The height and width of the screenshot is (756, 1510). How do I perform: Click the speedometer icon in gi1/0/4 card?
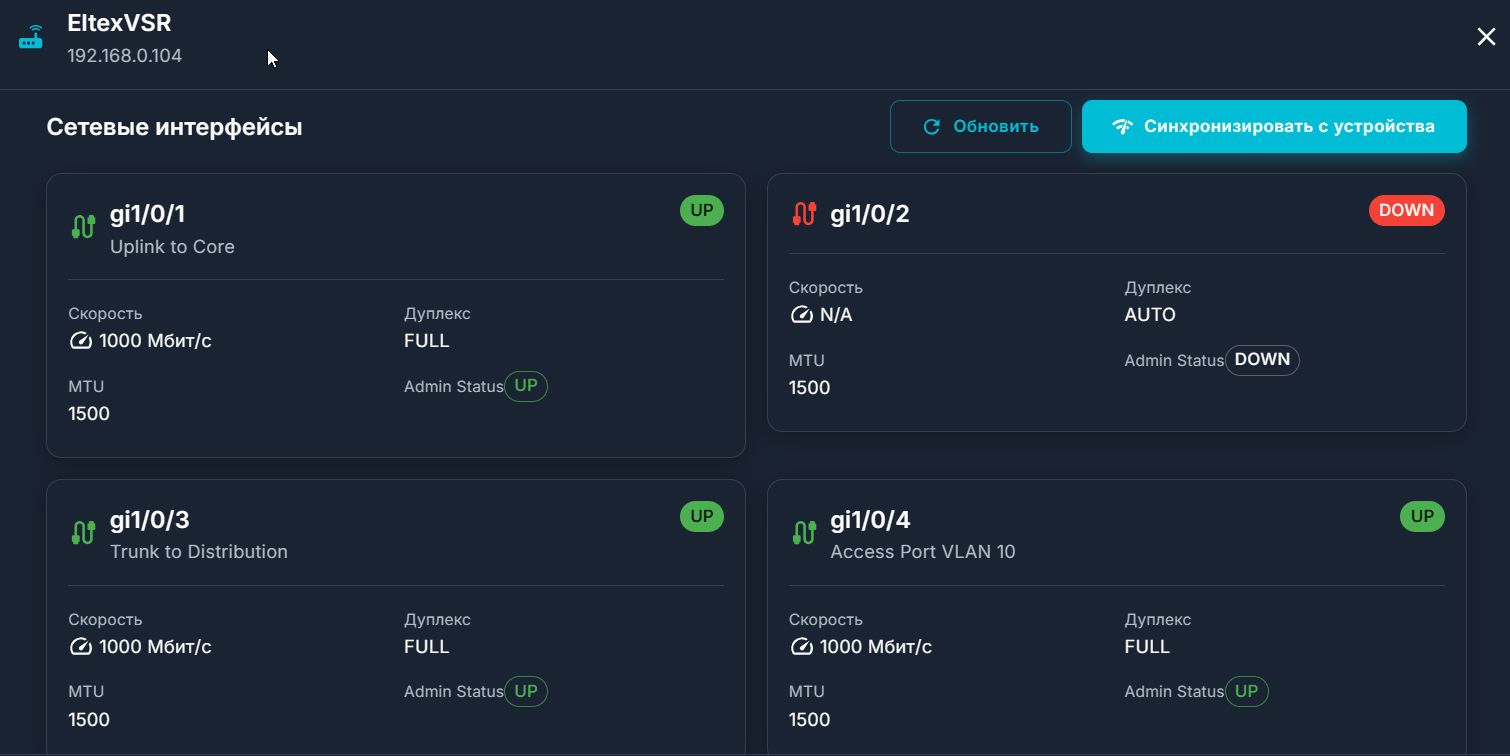[801, 647]
